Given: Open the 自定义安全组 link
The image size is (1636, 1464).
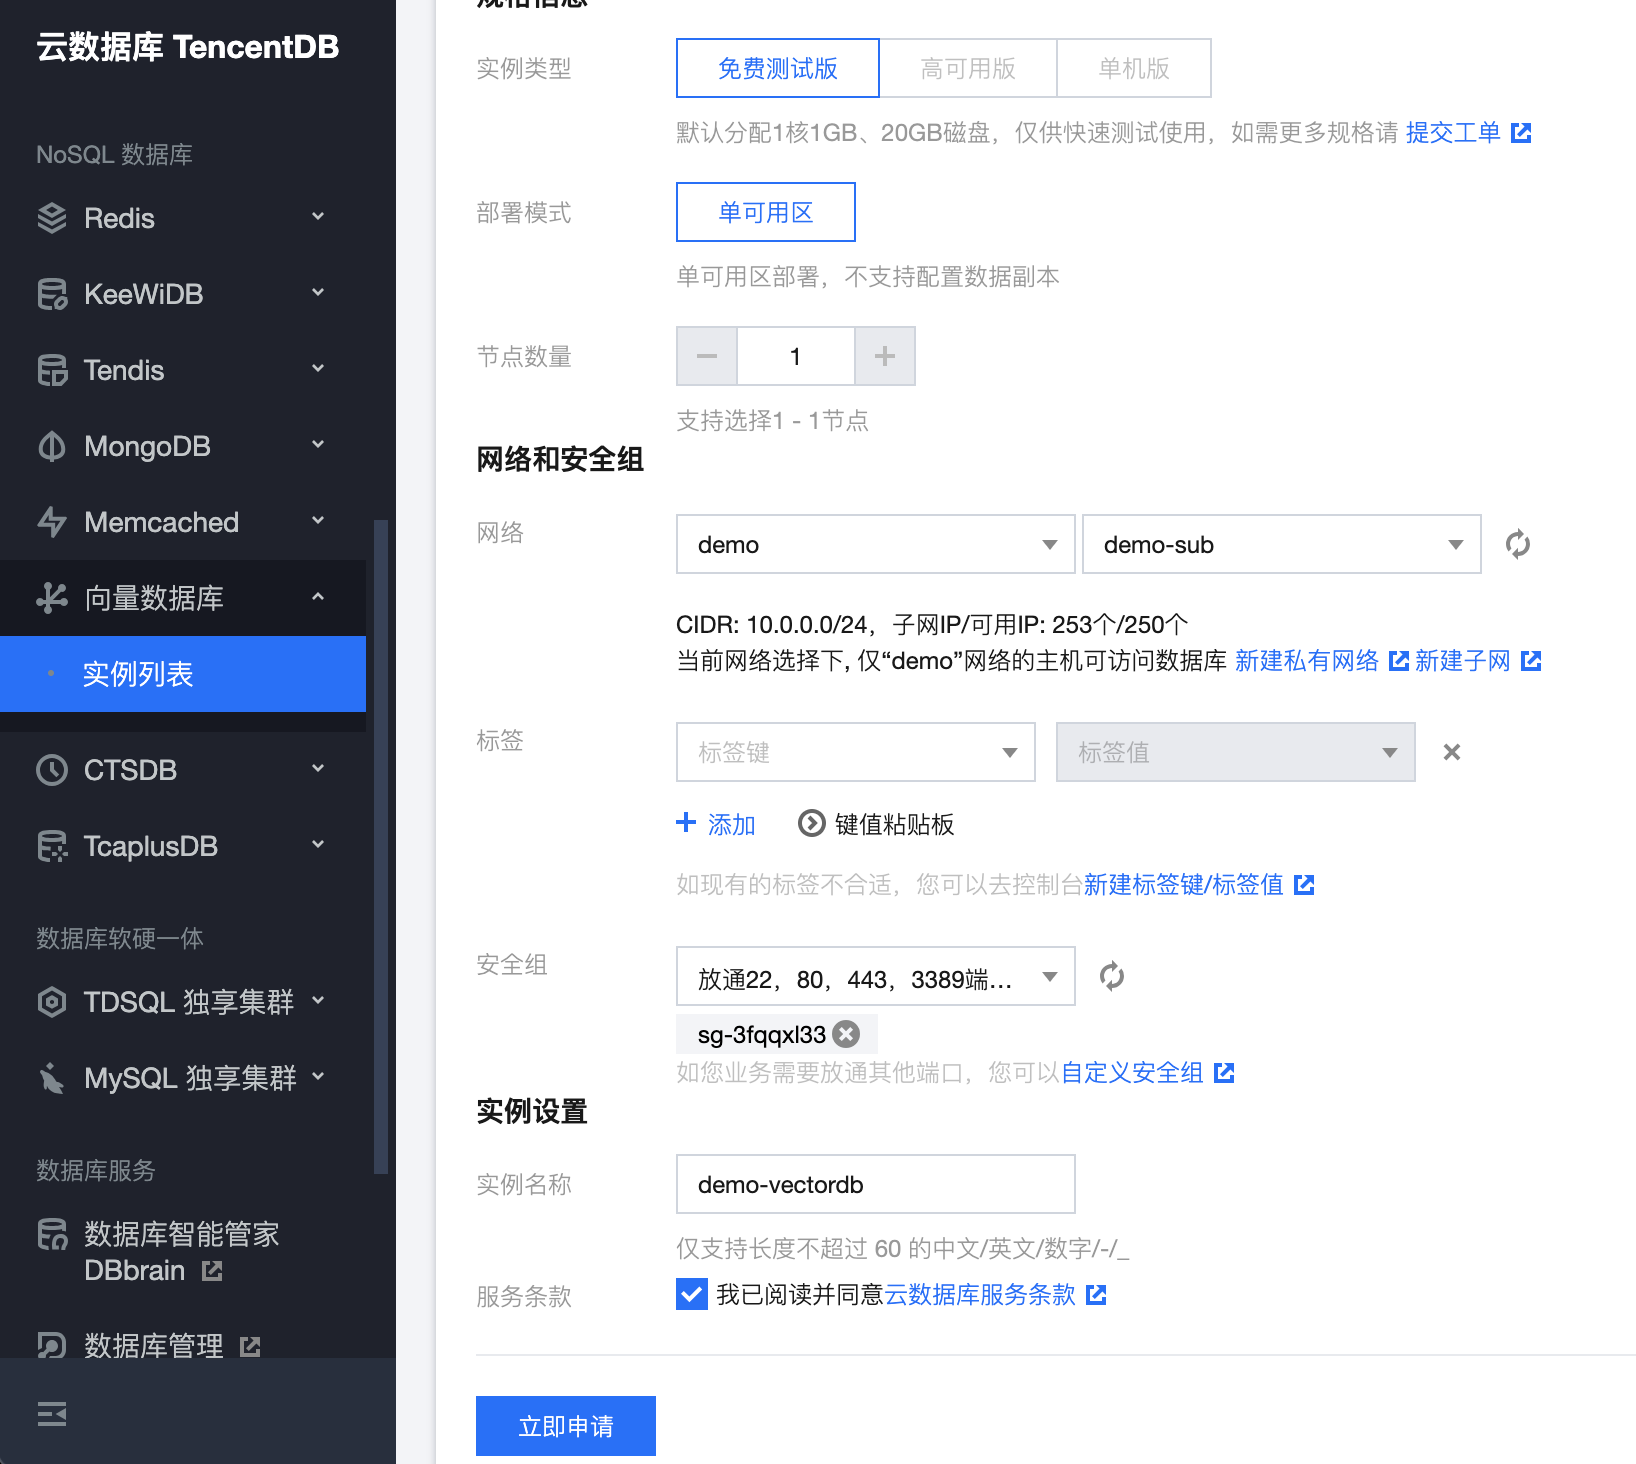Looking at the screenshot, I should coord(1132,1073).
